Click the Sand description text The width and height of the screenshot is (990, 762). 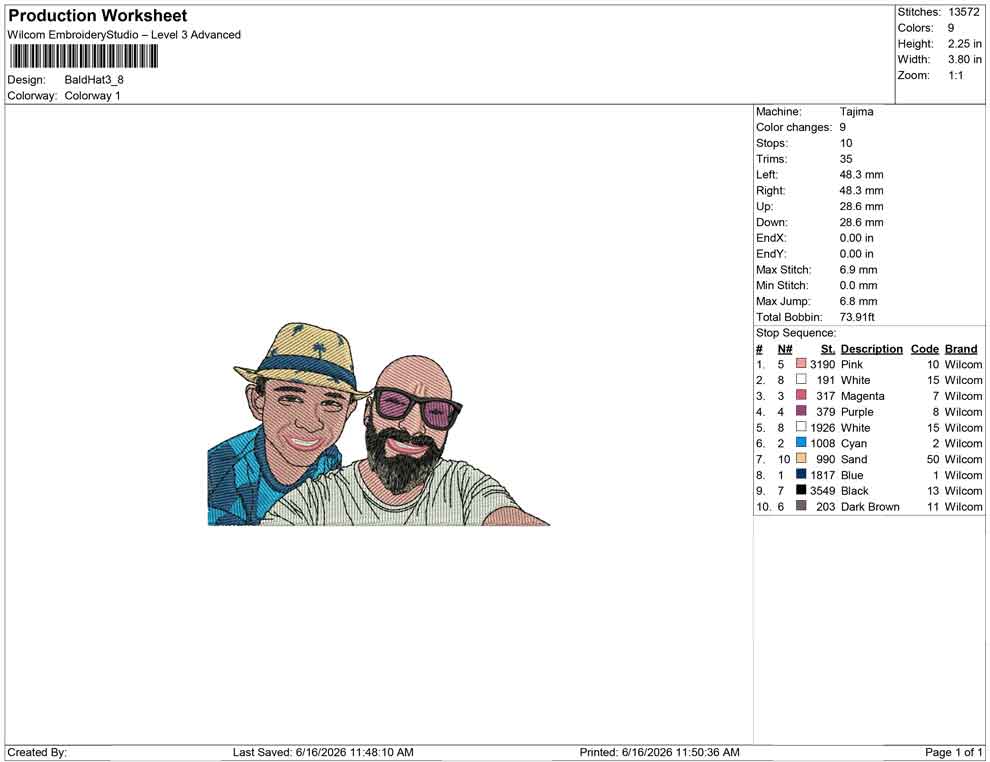pyautogui.click(x=854, y=459)
